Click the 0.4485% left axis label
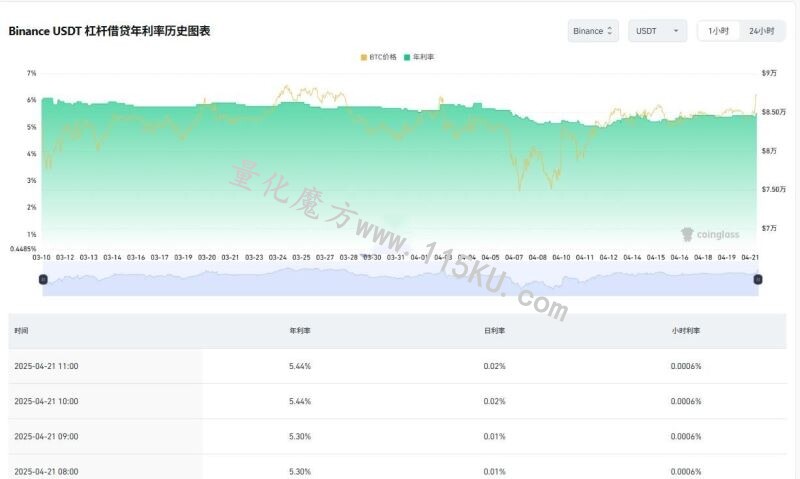Screen dimensions: 800x479 point(23,249)
